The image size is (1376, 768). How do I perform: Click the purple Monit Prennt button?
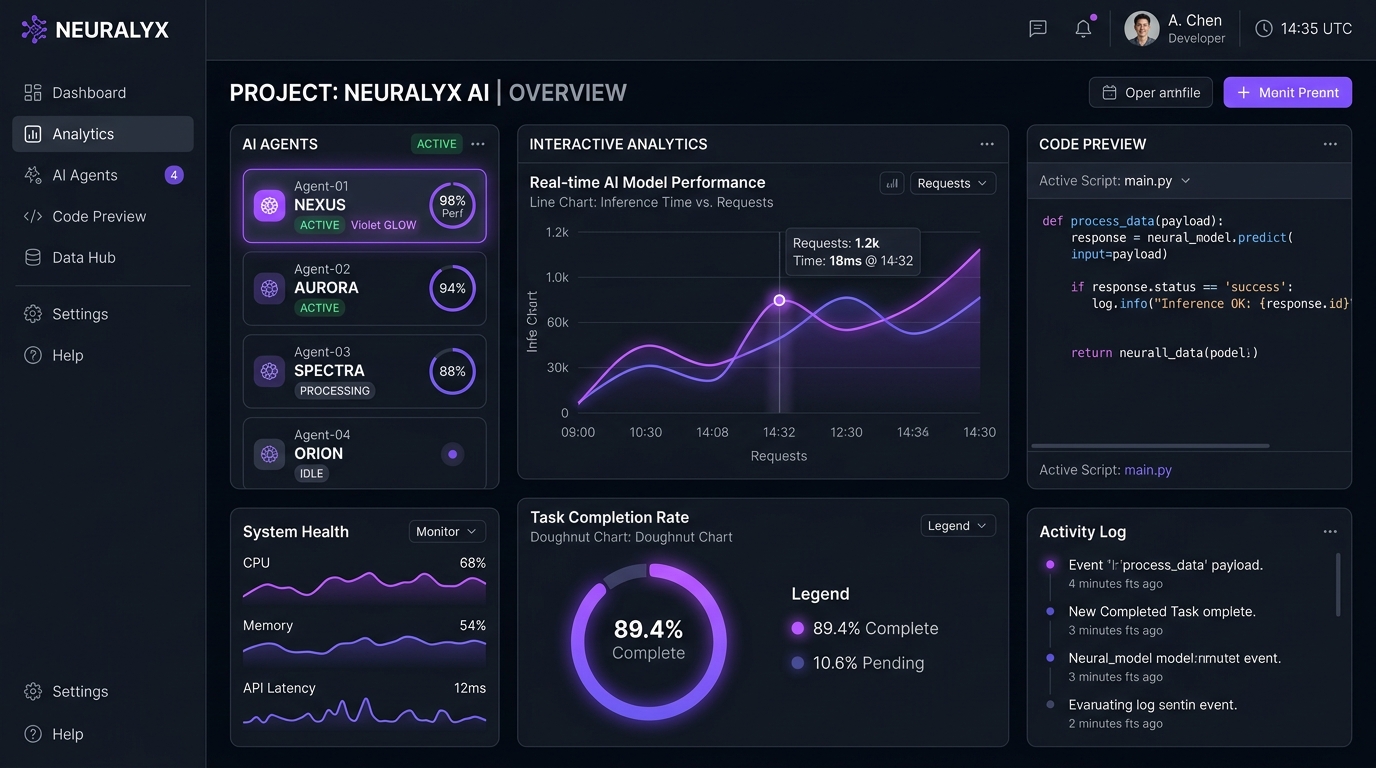[x=1288, y=92]
